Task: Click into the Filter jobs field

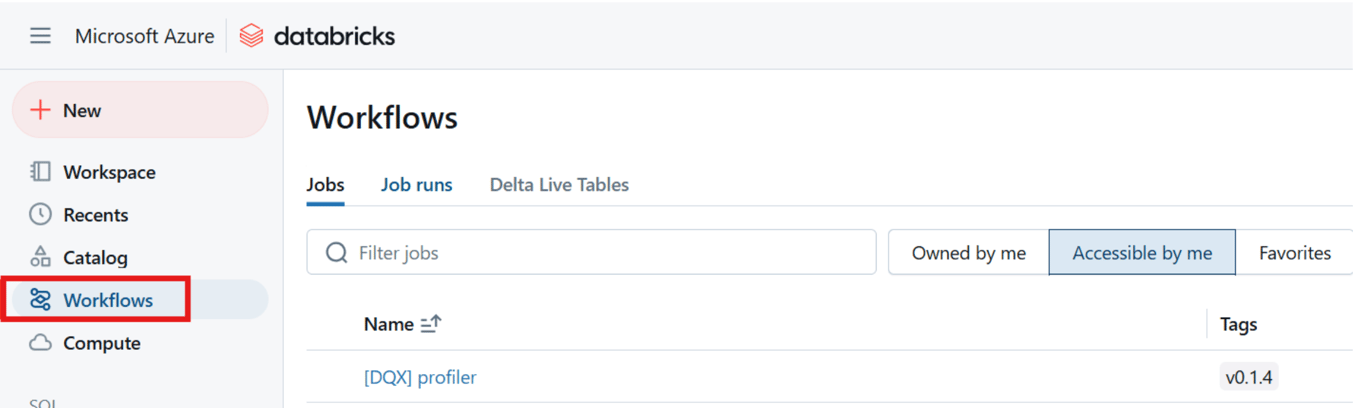Action: (x=591, y=253)
